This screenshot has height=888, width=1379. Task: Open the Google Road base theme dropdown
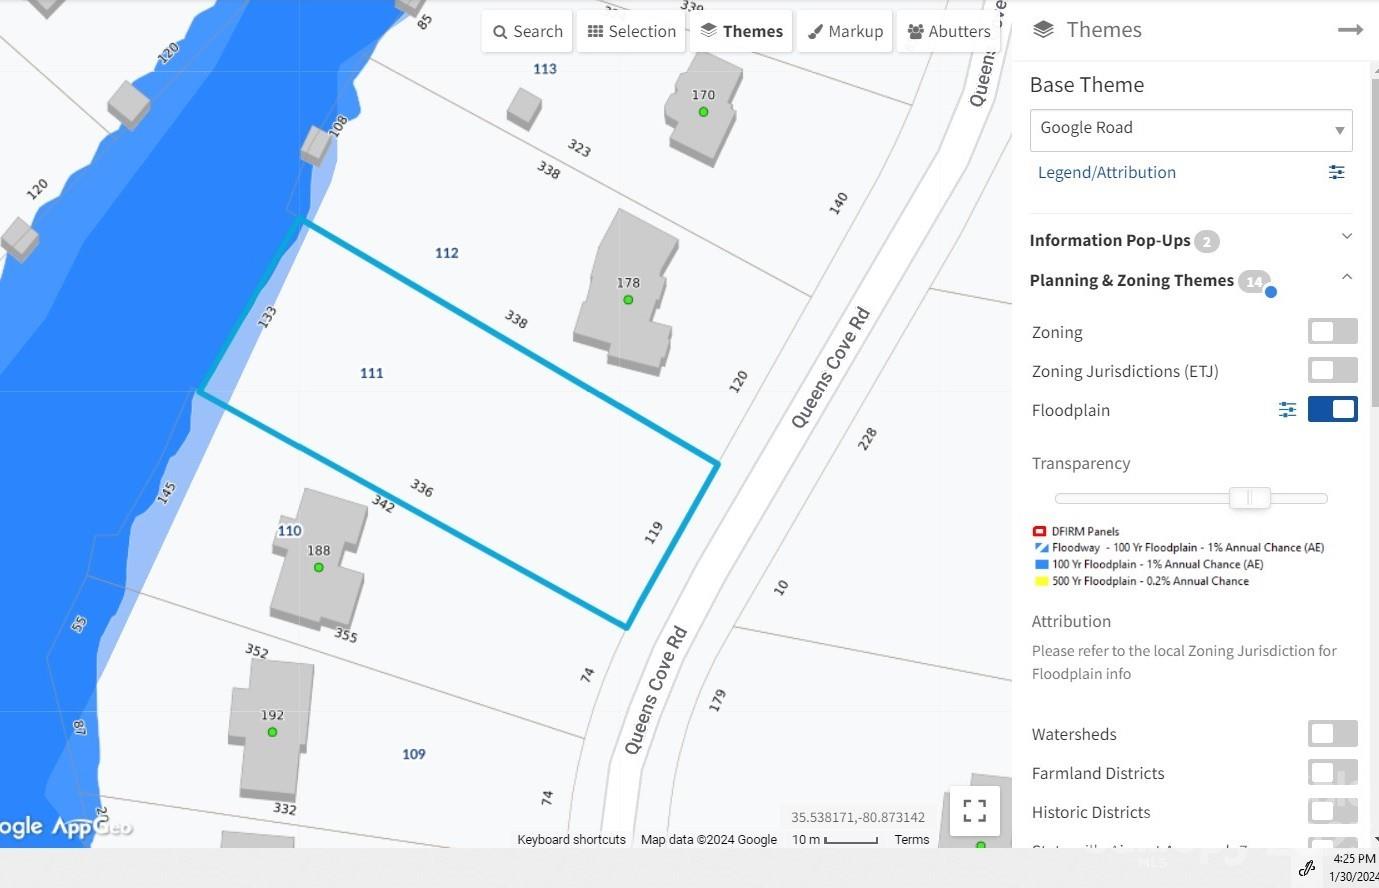click(x=1190, y=130)
